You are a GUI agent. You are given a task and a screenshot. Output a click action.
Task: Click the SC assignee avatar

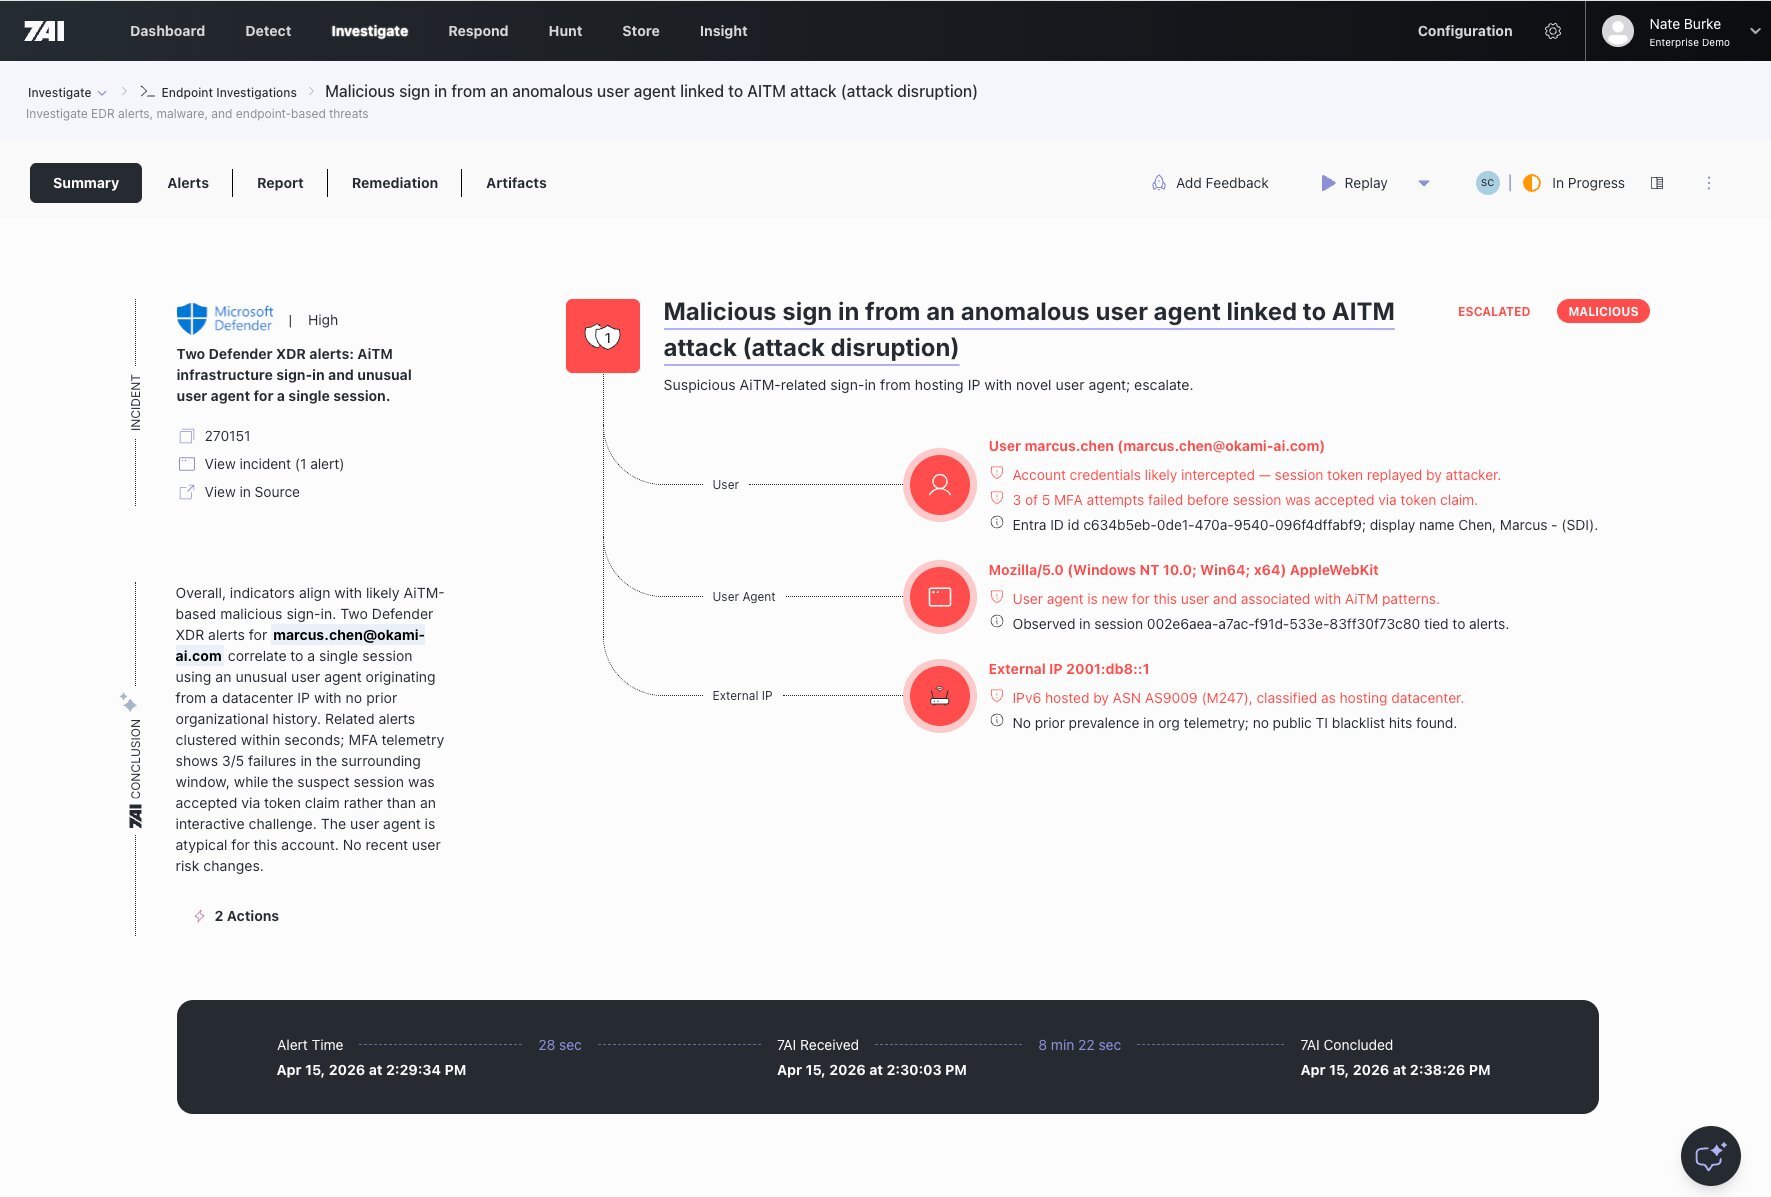pyautogui.click(x=1487, y=183)
